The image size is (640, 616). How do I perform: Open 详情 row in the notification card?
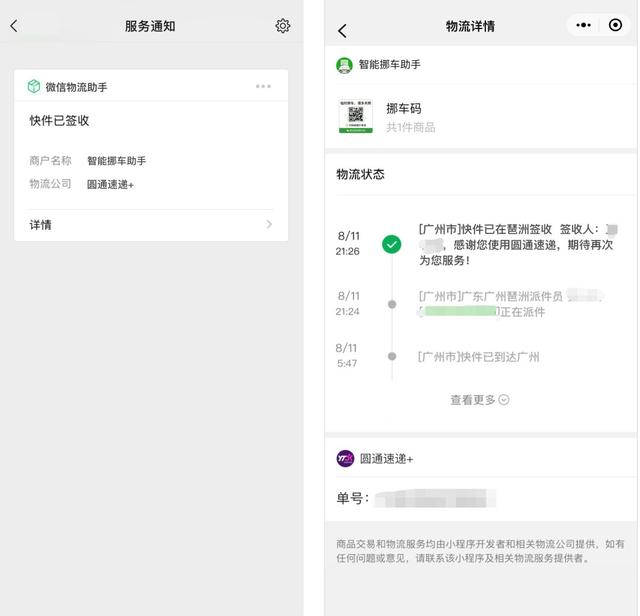click(x=151, y=225)
